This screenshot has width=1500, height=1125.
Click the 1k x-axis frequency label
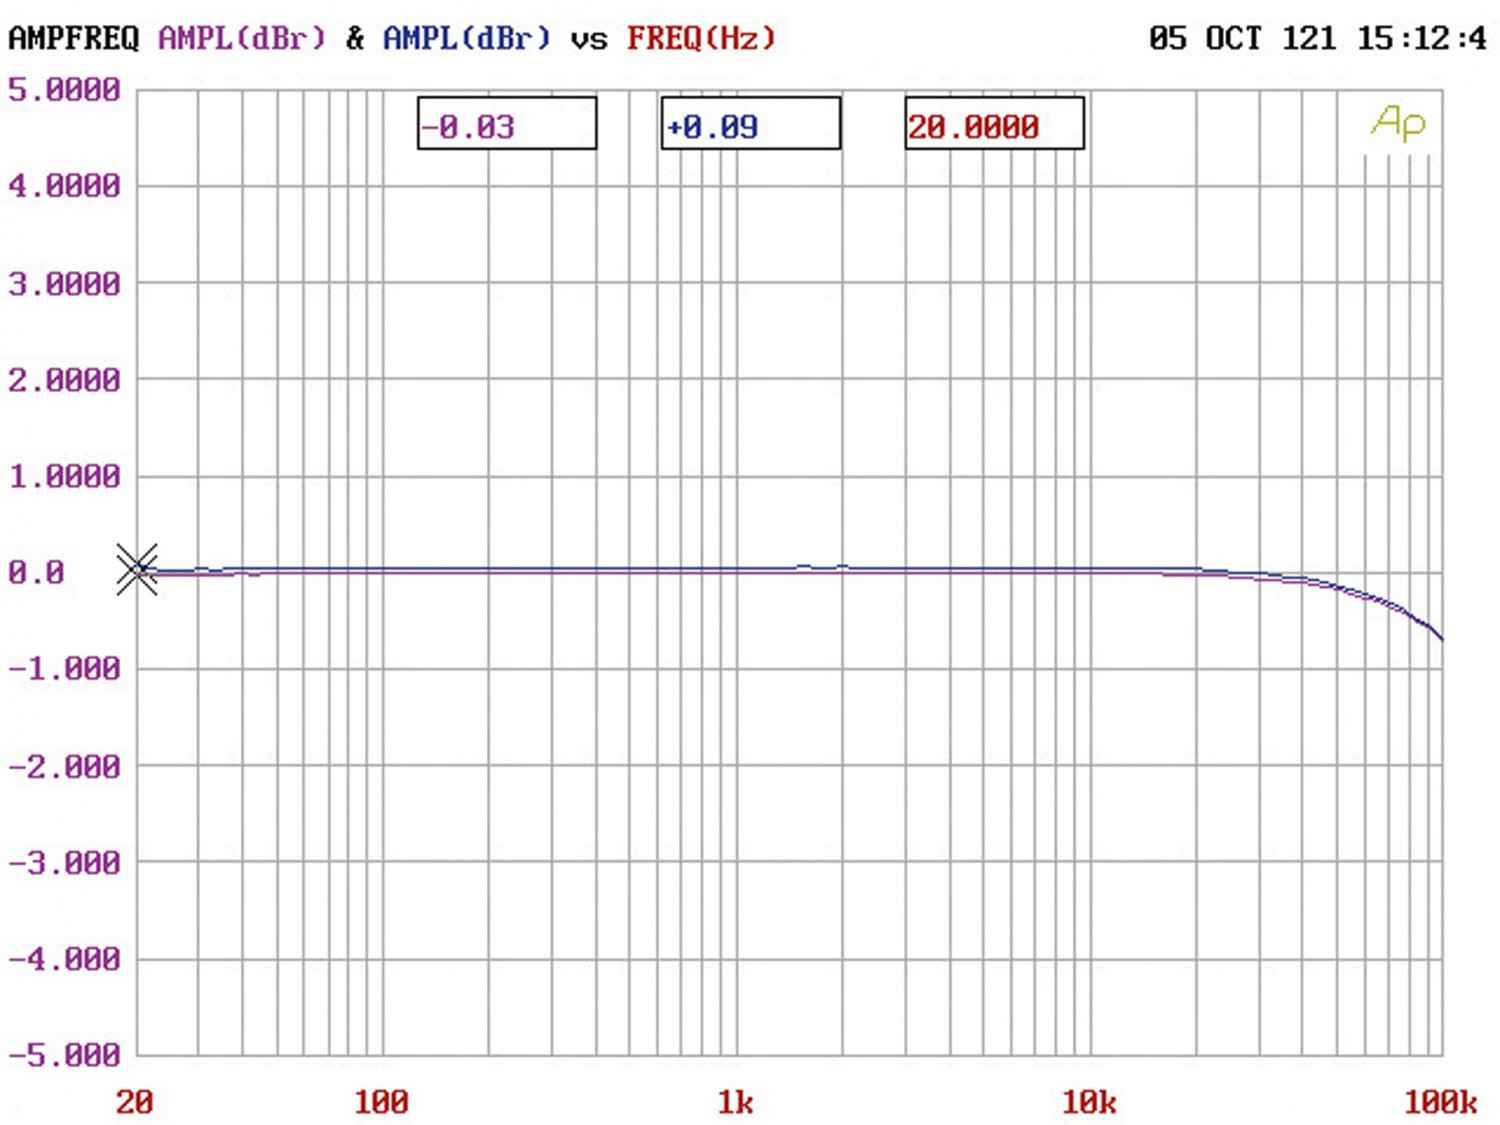pyautogui.click(x=735, y=1102)
